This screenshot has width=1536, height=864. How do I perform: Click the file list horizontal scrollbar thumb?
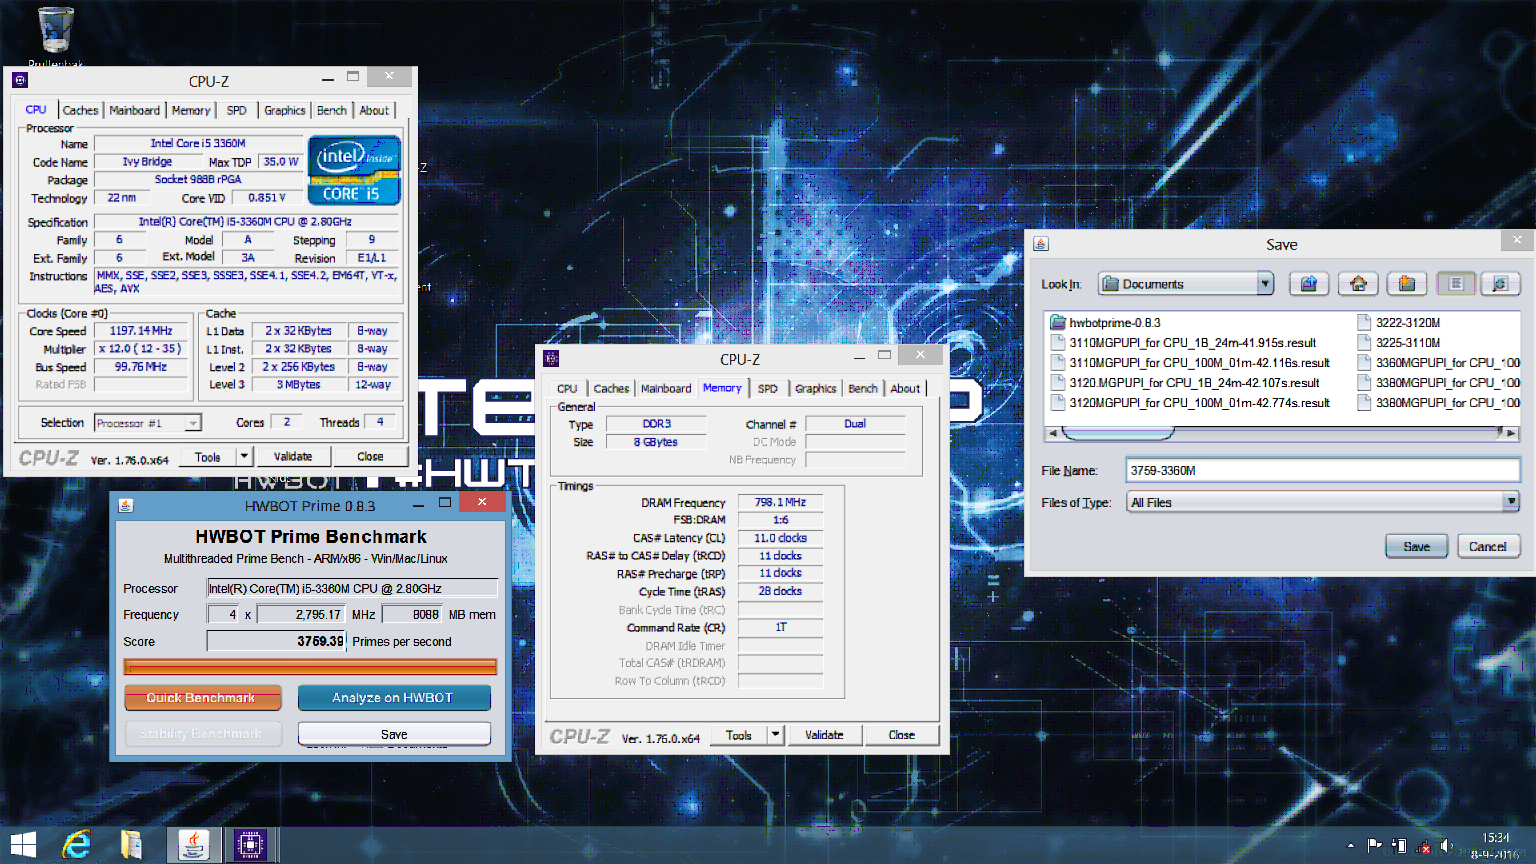(x=1118, y=433)
